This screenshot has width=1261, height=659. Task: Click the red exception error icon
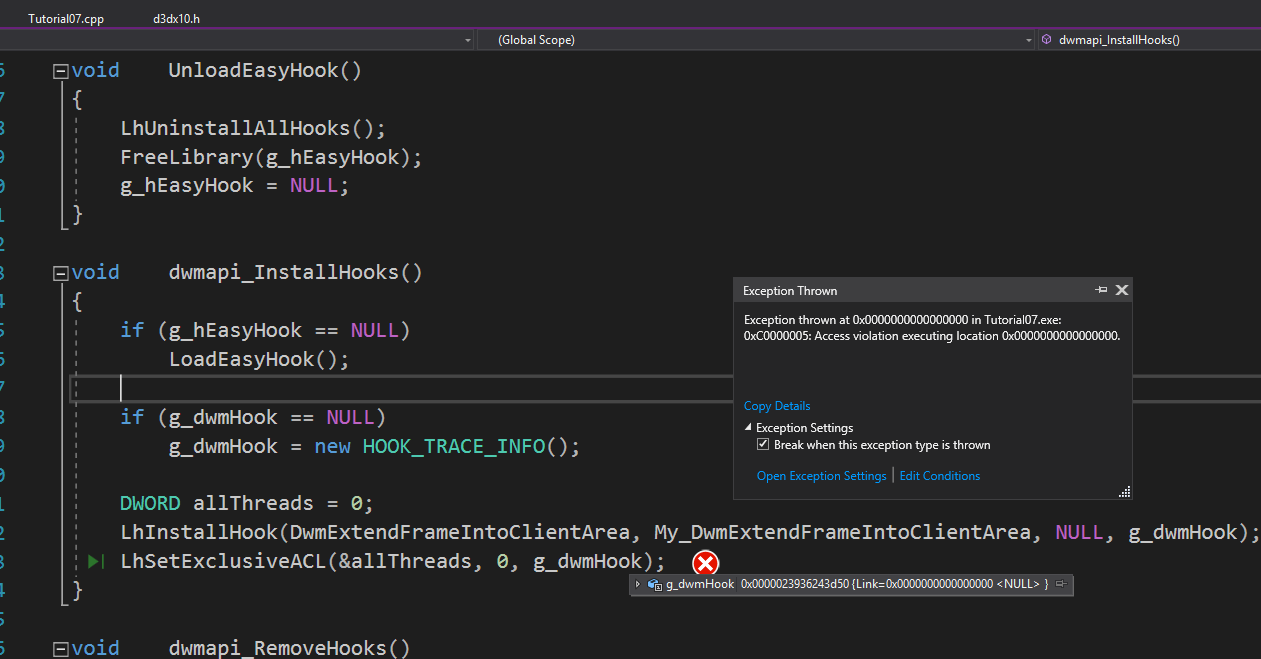pos(706,563)
